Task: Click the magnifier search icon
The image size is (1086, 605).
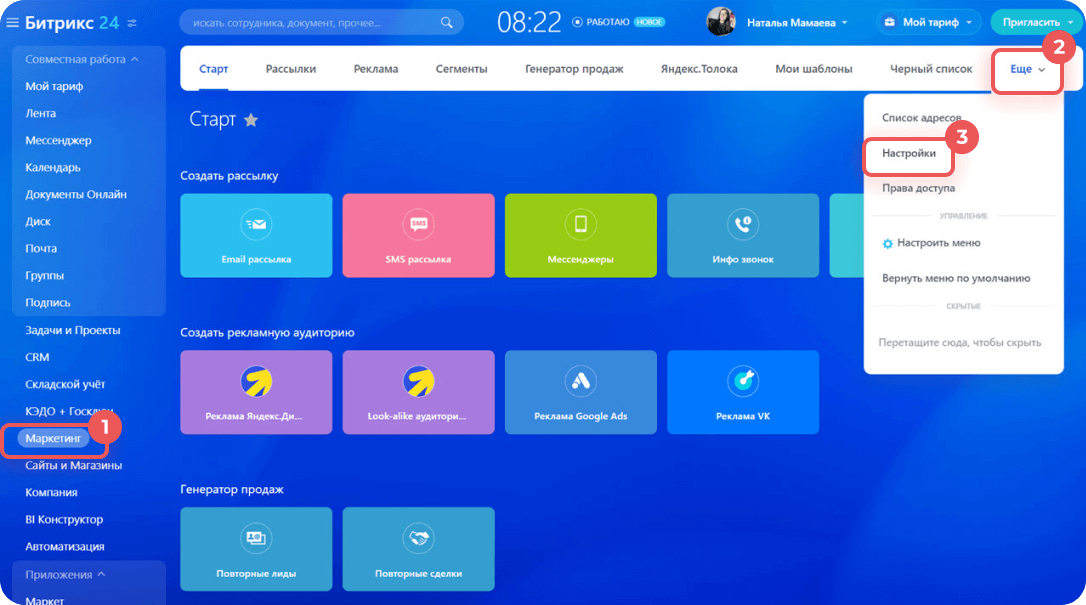Action: pyautogui.click(x=447, y=23)
